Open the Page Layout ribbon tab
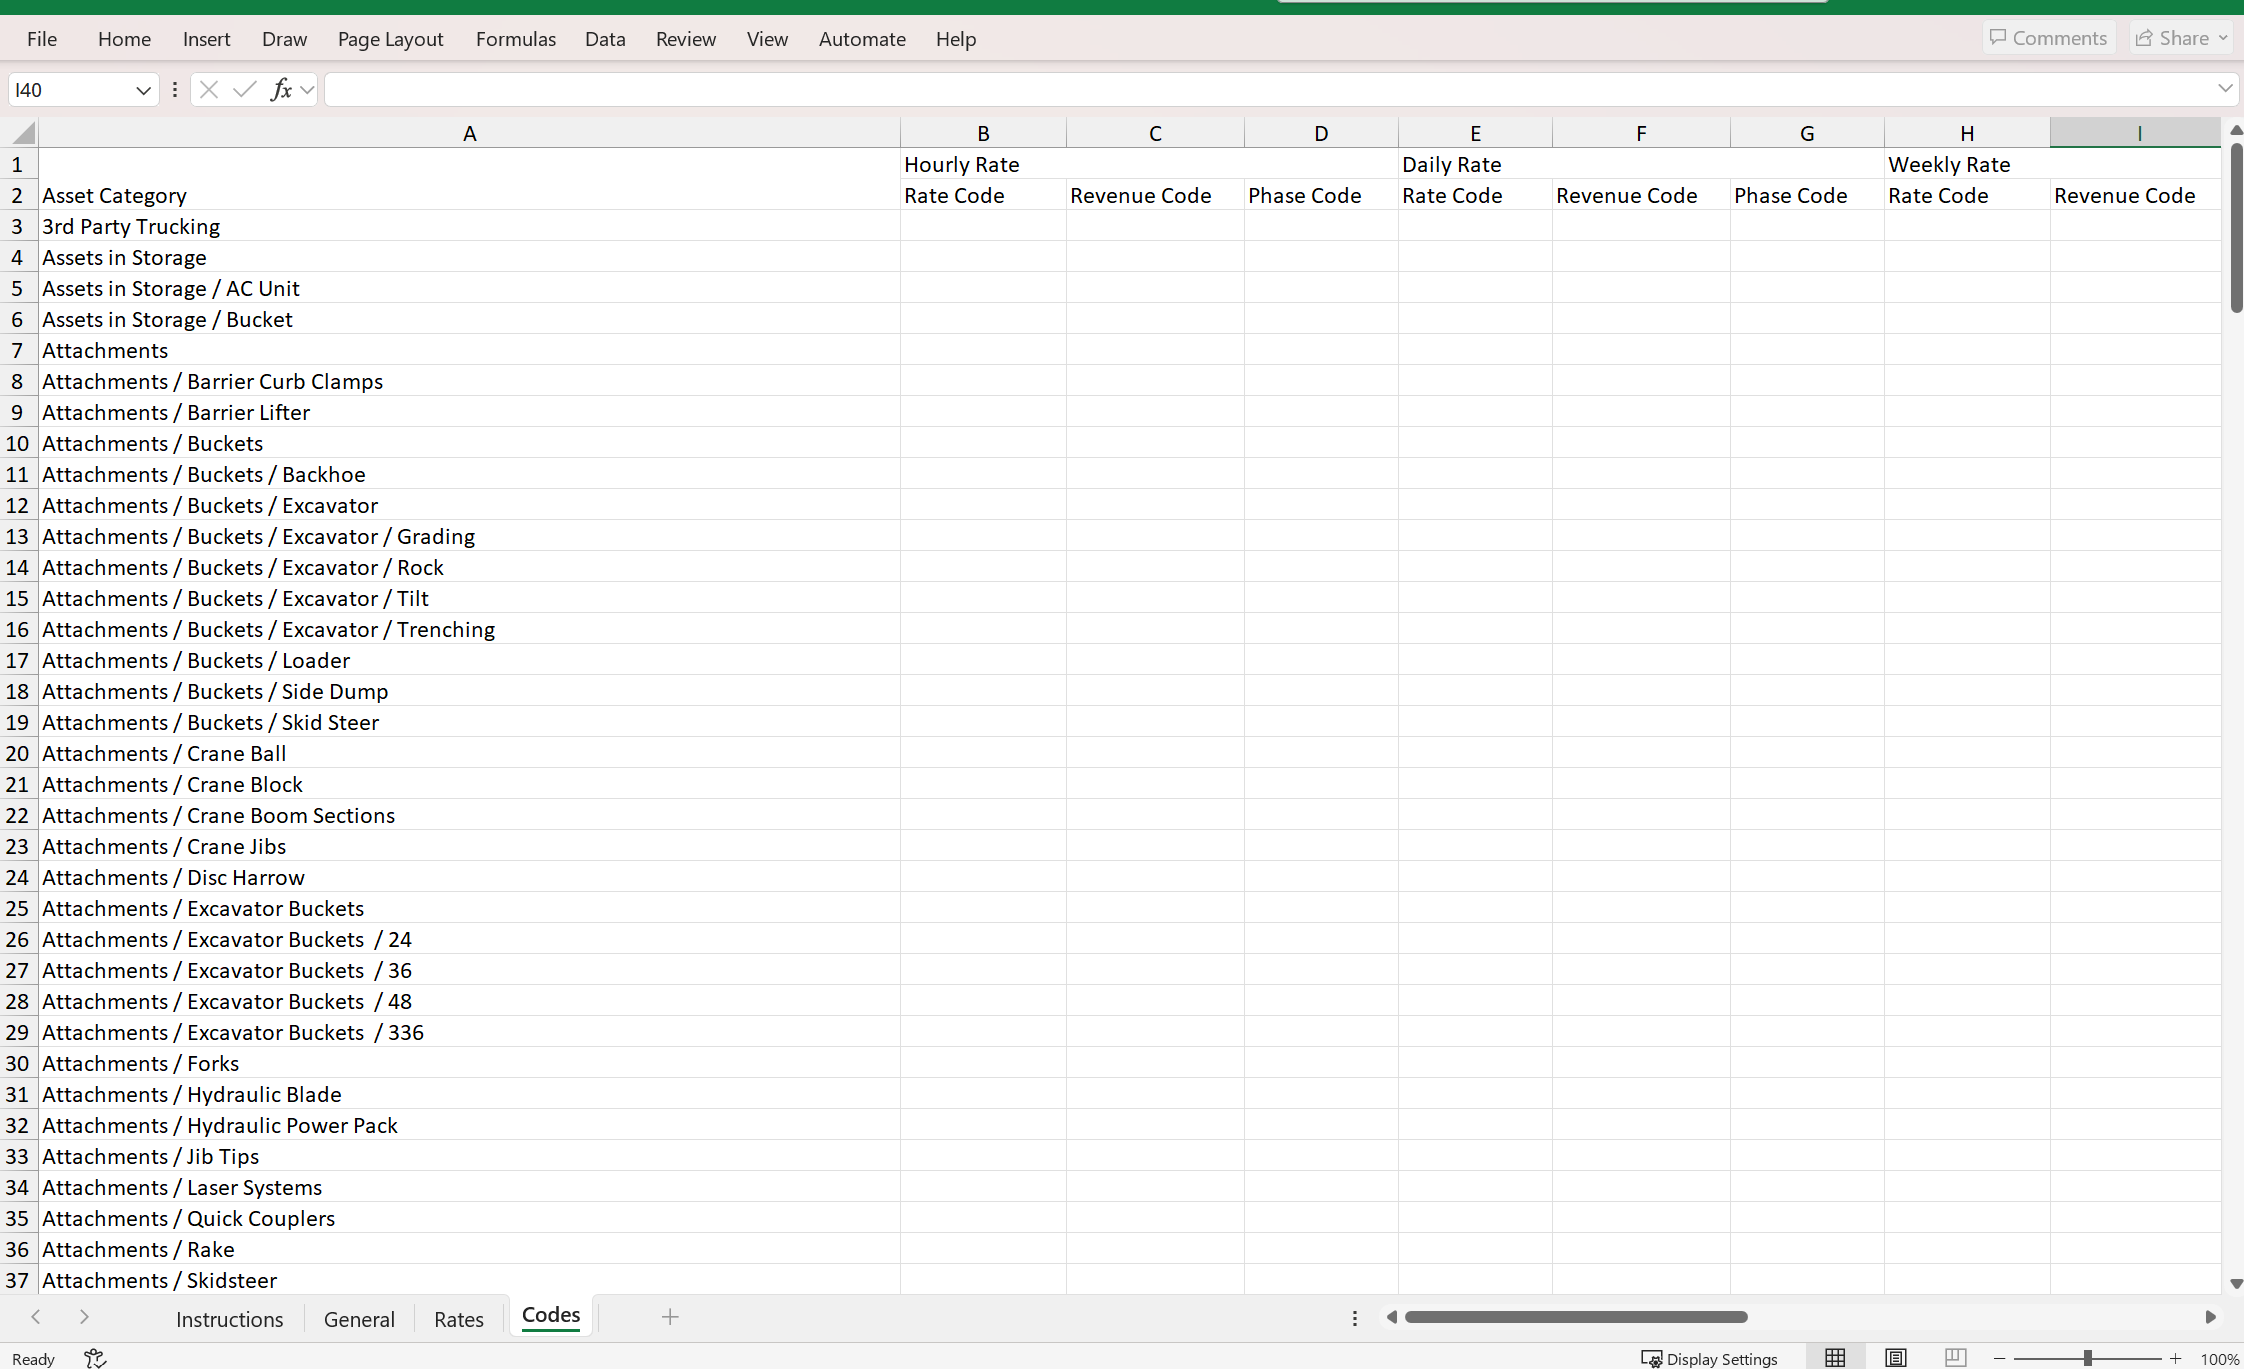The height and width of the screenshot is (1369, 2244). point(391,39)
